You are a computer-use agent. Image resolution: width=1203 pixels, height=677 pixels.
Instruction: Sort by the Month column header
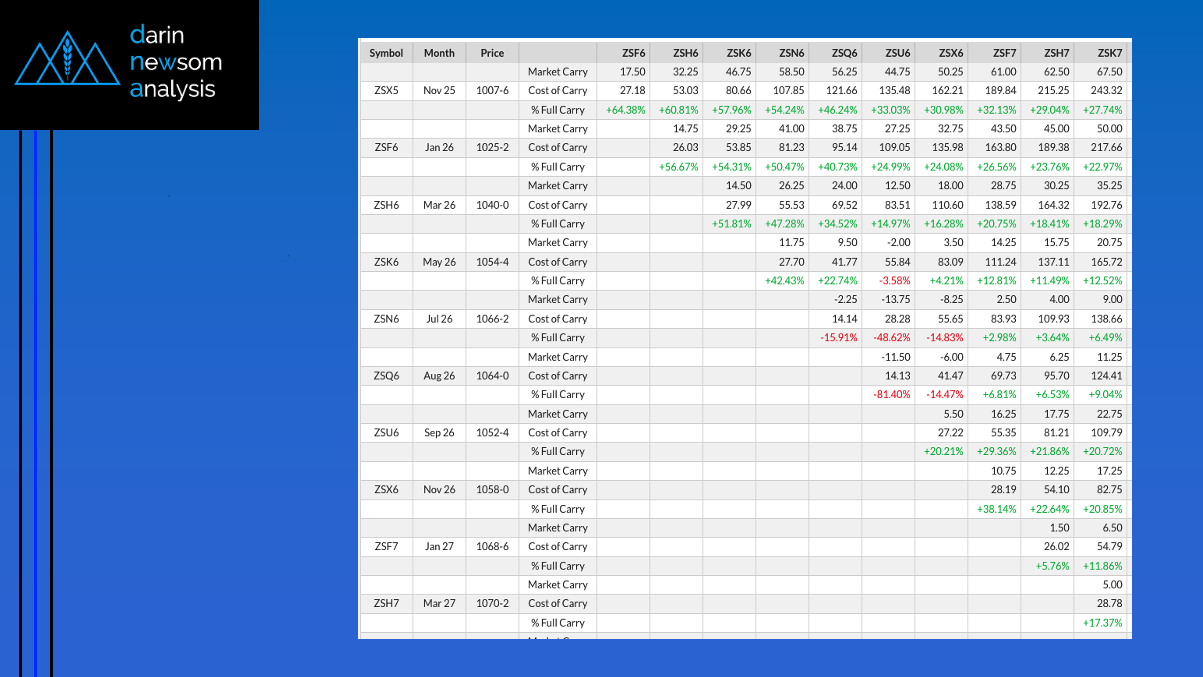[439, 53]
